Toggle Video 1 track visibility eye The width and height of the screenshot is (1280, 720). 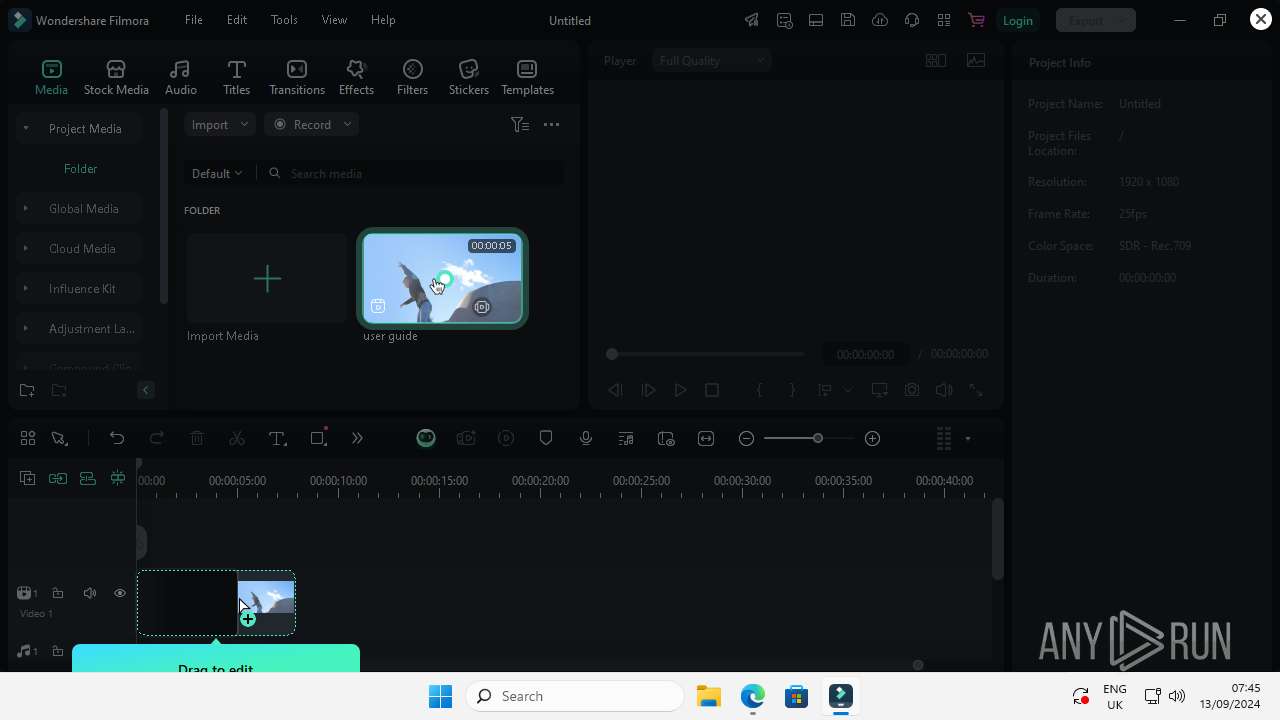[x=120, y=593]
